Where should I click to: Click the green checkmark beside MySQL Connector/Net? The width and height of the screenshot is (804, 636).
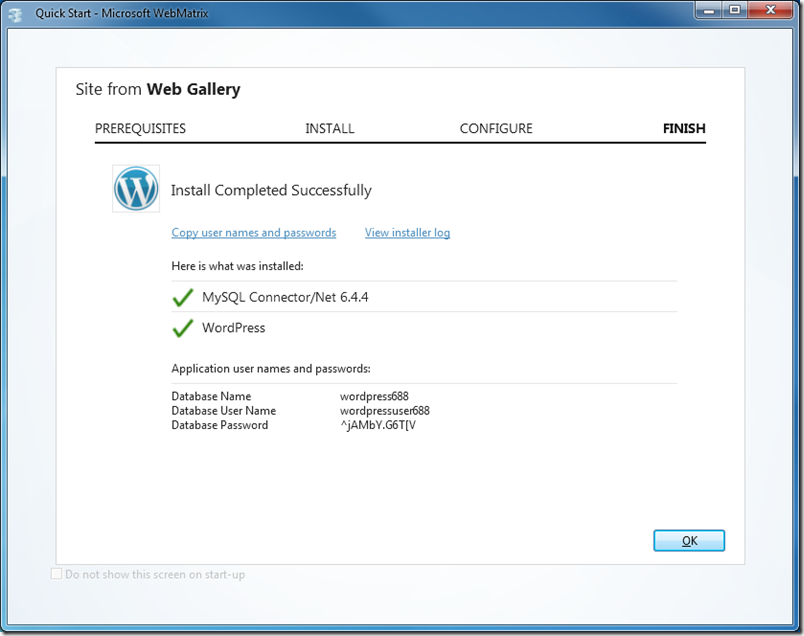pyautogui.click(x=183, y=297)
